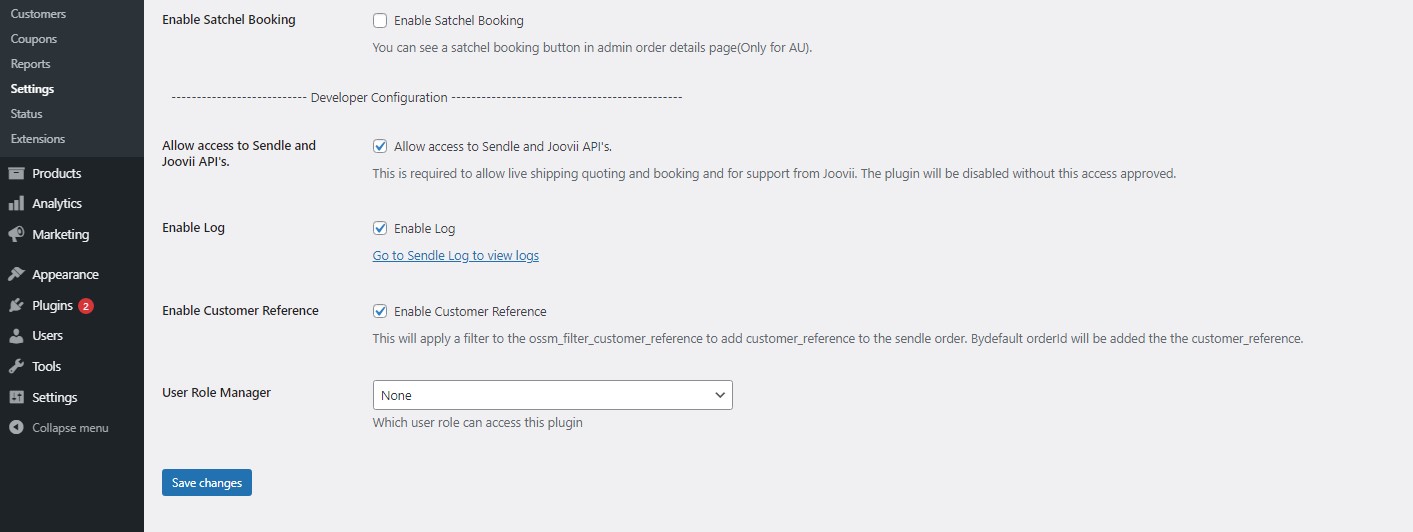Click the Products box icon in sidebar
The image size is (1413, 532).
click(16, 173)
